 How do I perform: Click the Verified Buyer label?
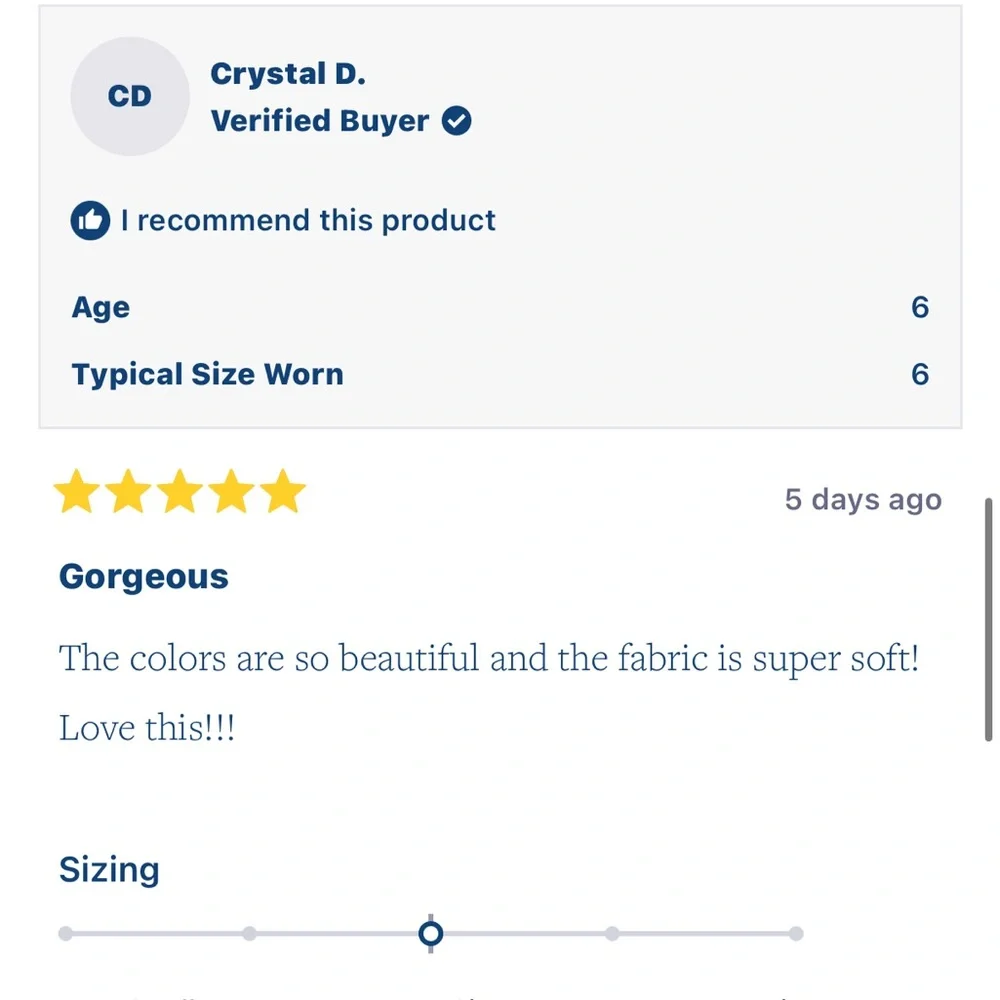point(320,121)
